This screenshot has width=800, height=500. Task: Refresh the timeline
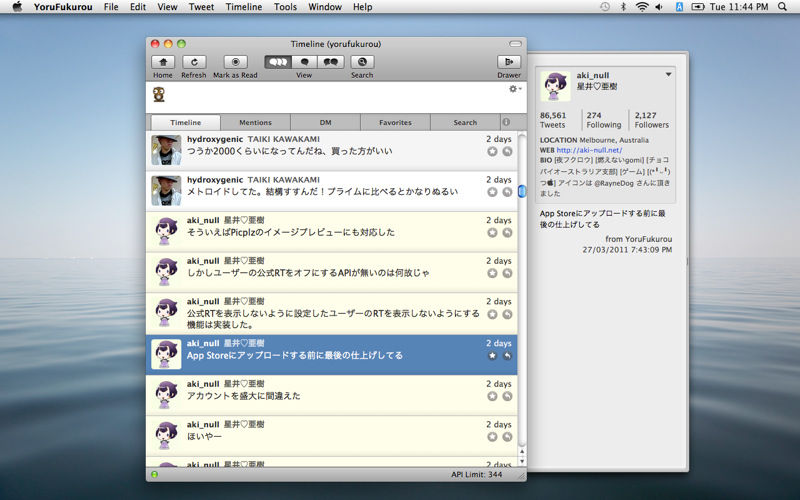[193, 62]
